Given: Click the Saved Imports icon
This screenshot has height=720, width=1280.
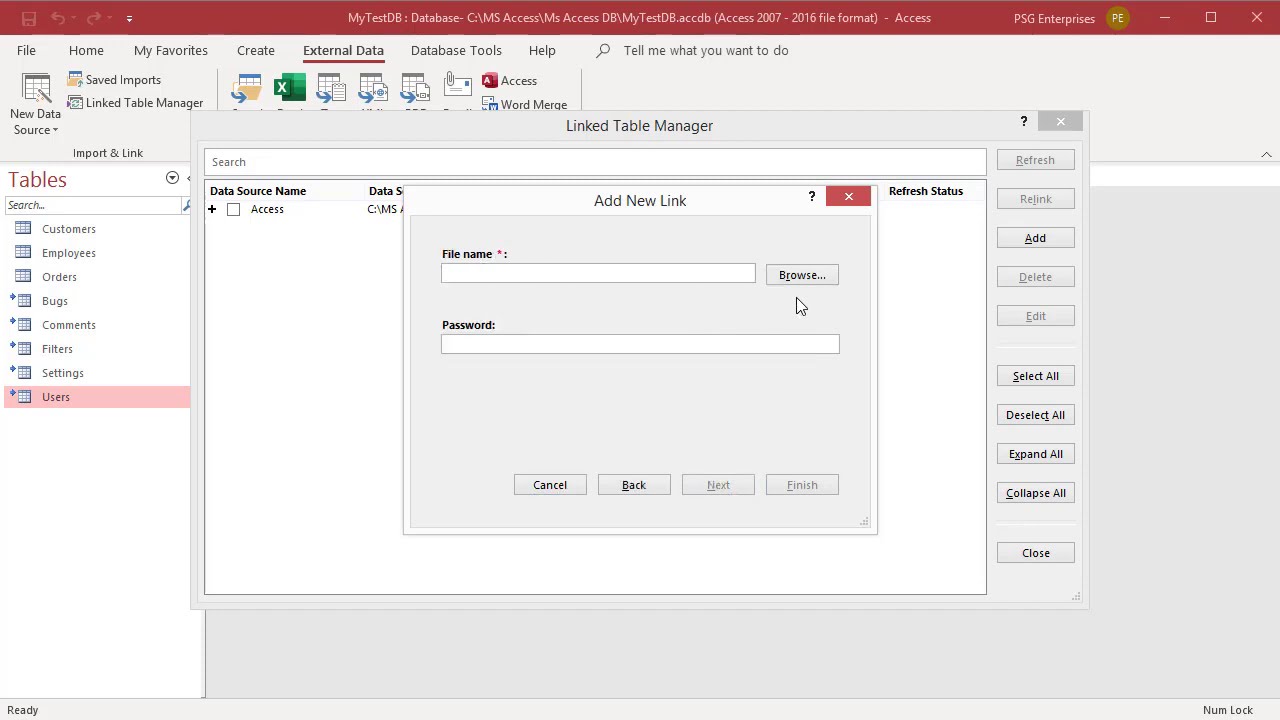Looking at the screenshot, I should [x=75, y=80].
